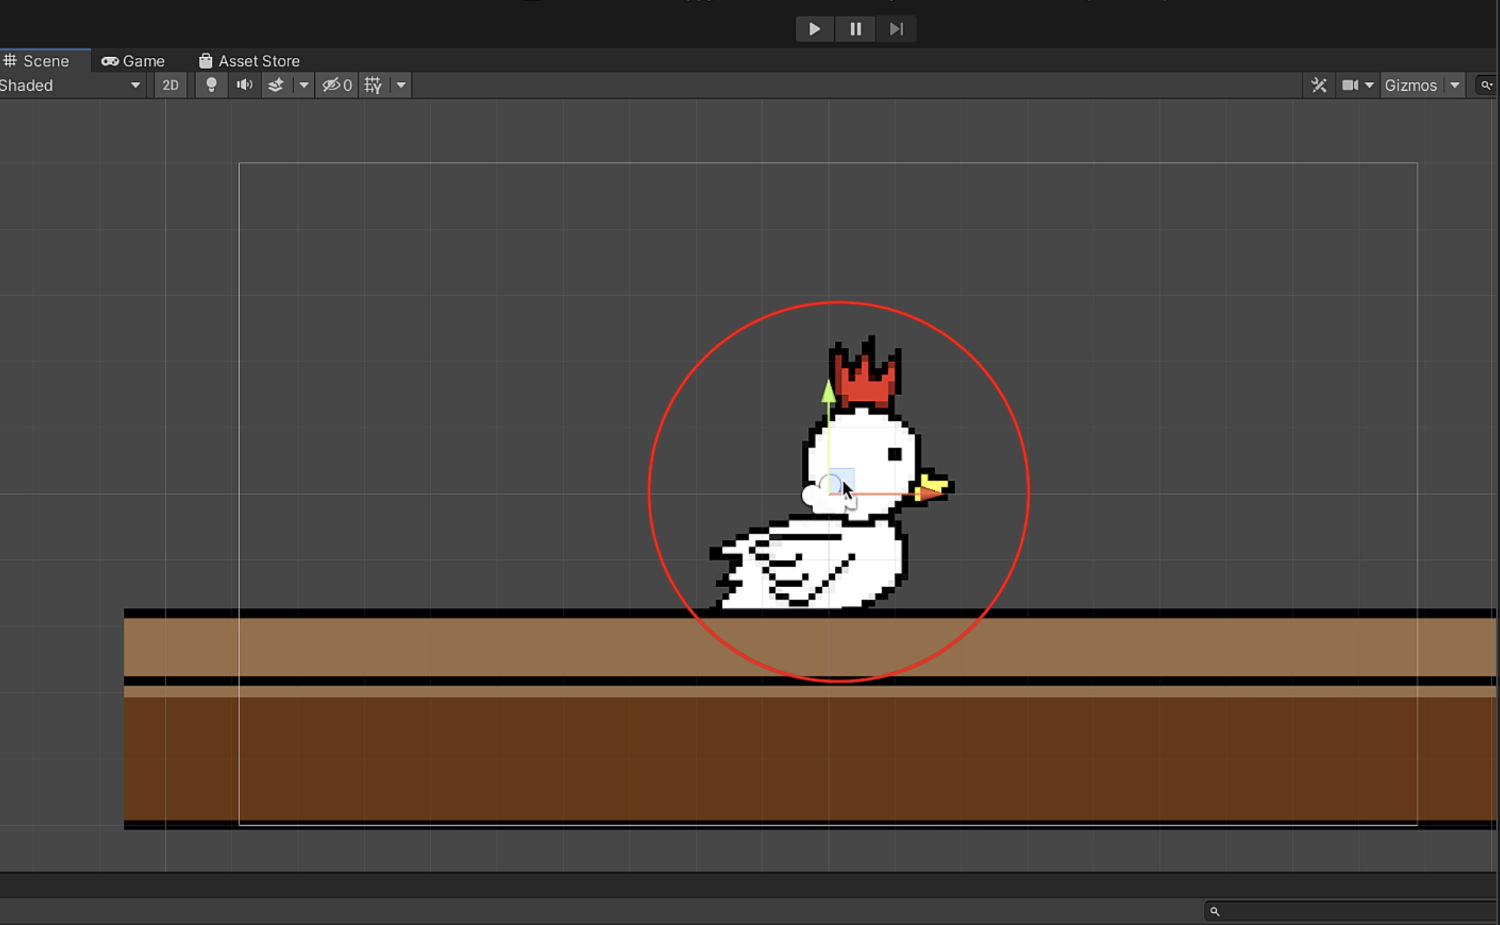
Task: Toggle hidden objects visibility eye icon
Action: point(337,85)
